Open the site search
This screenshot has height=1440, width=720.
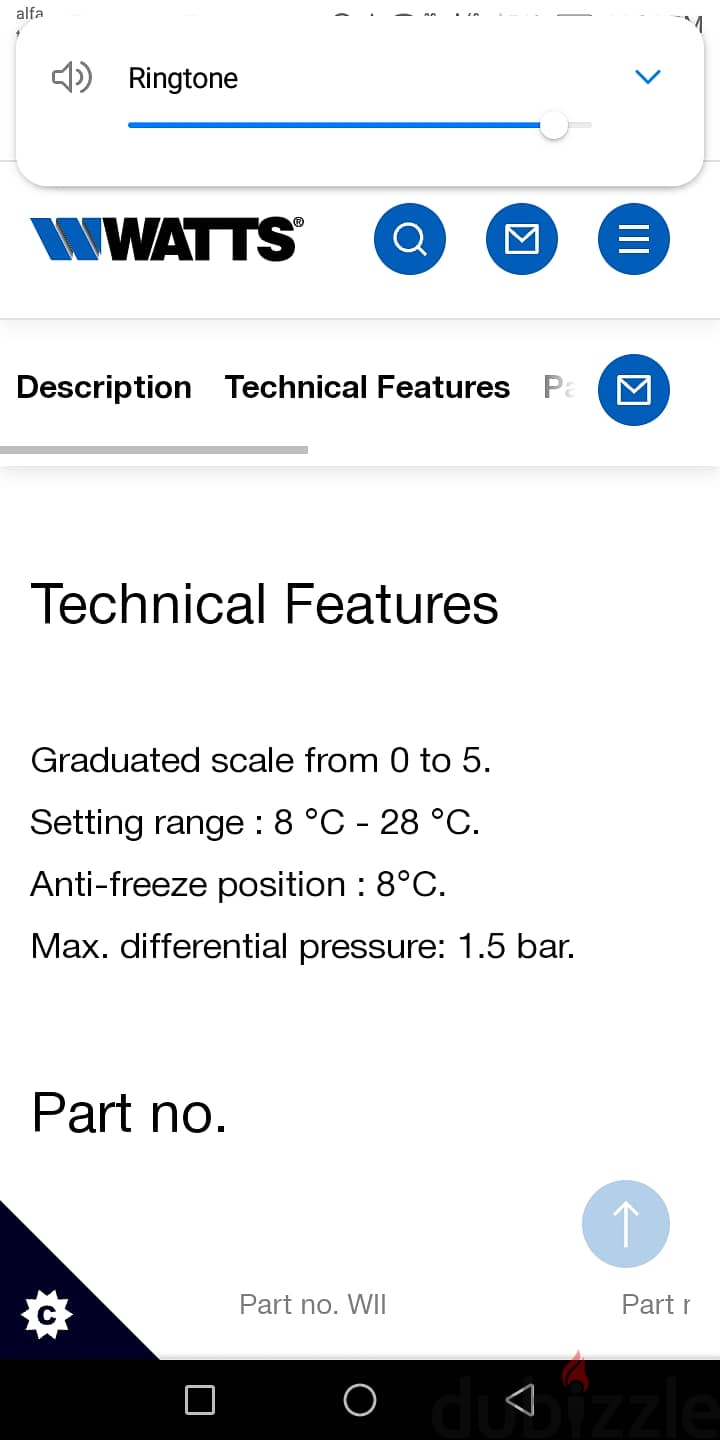coord(410,239)
